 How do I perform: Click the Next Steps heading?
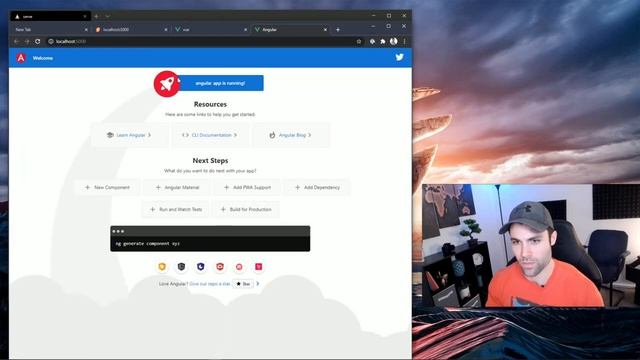point(210,161)
